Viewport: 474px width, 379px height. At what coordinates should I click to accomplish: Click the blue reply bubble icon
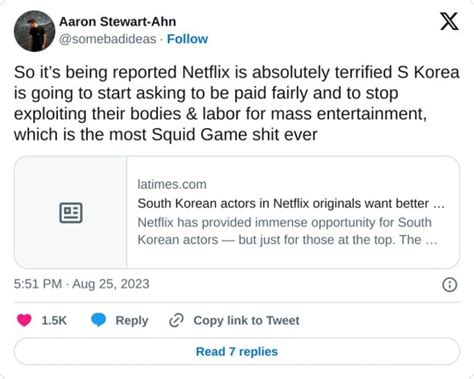(x=99, y=320)
